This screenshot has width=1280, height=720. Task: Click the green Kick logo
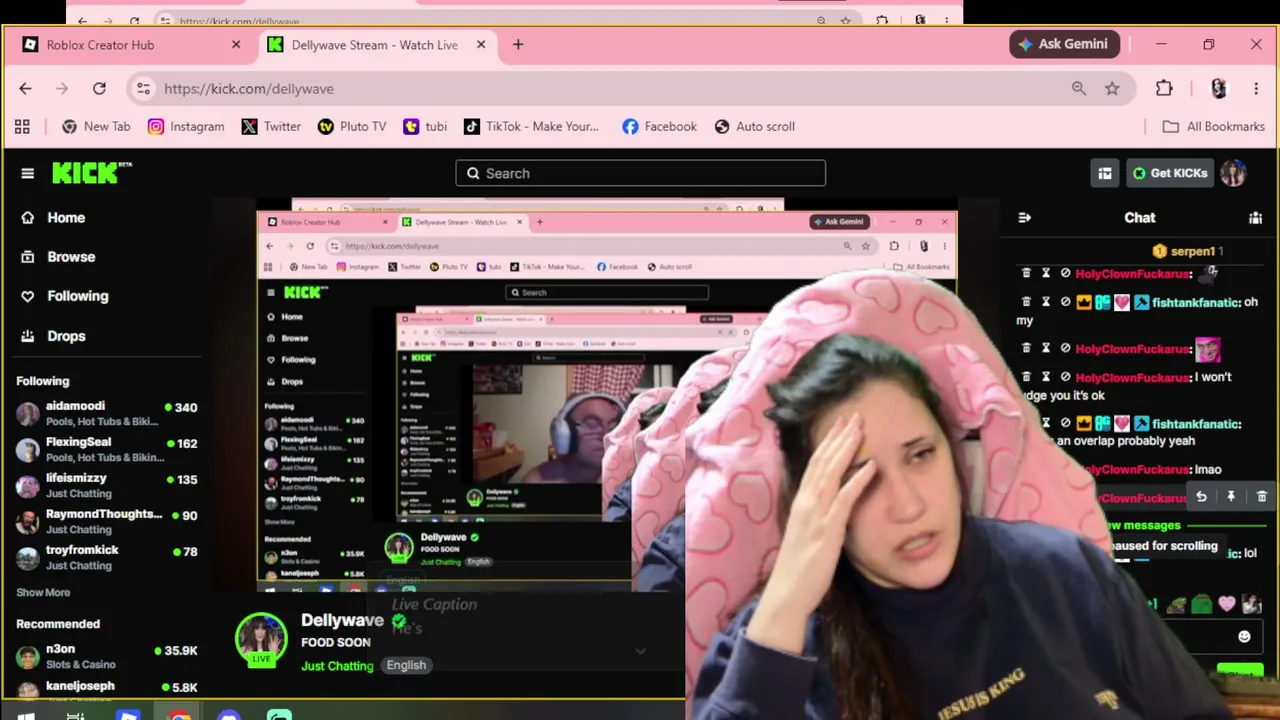[91, 172]
